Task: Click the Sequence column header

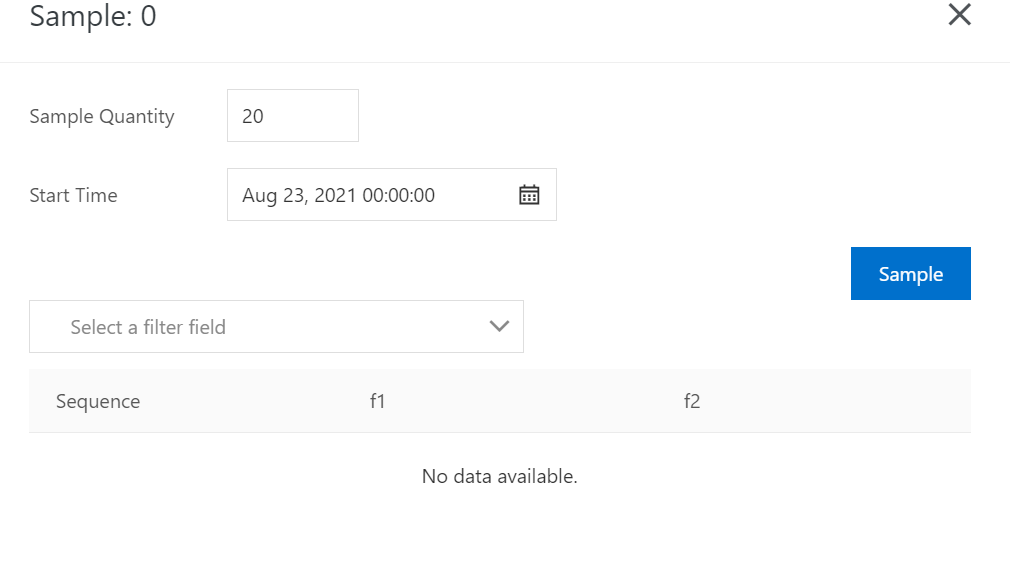Action: tap(98, 402)
